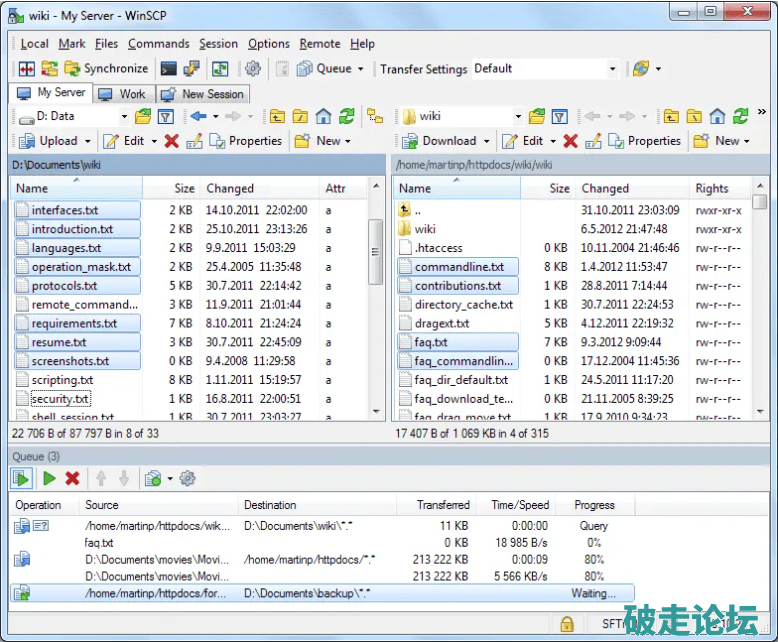Viewport: 778px width, 642px height.
Task: Switch to the Work session tab
Action: pyautogui.click(x=122, y=94)
